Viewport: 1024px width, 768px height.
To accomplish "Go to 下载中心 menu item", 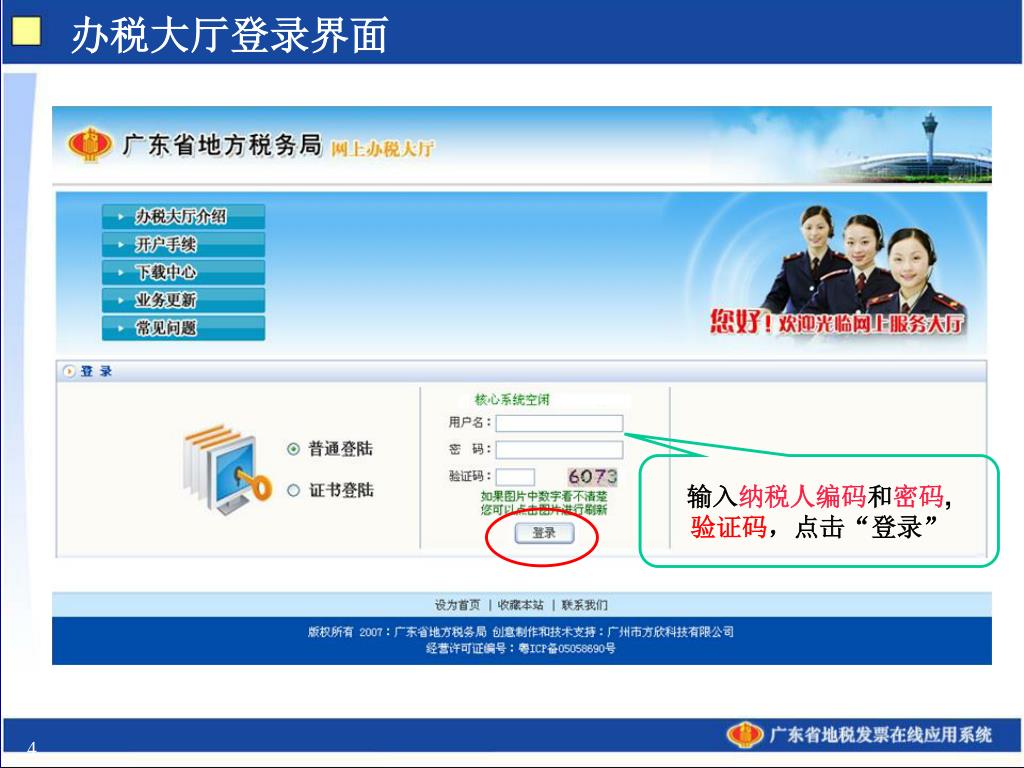I will point(184,272).
